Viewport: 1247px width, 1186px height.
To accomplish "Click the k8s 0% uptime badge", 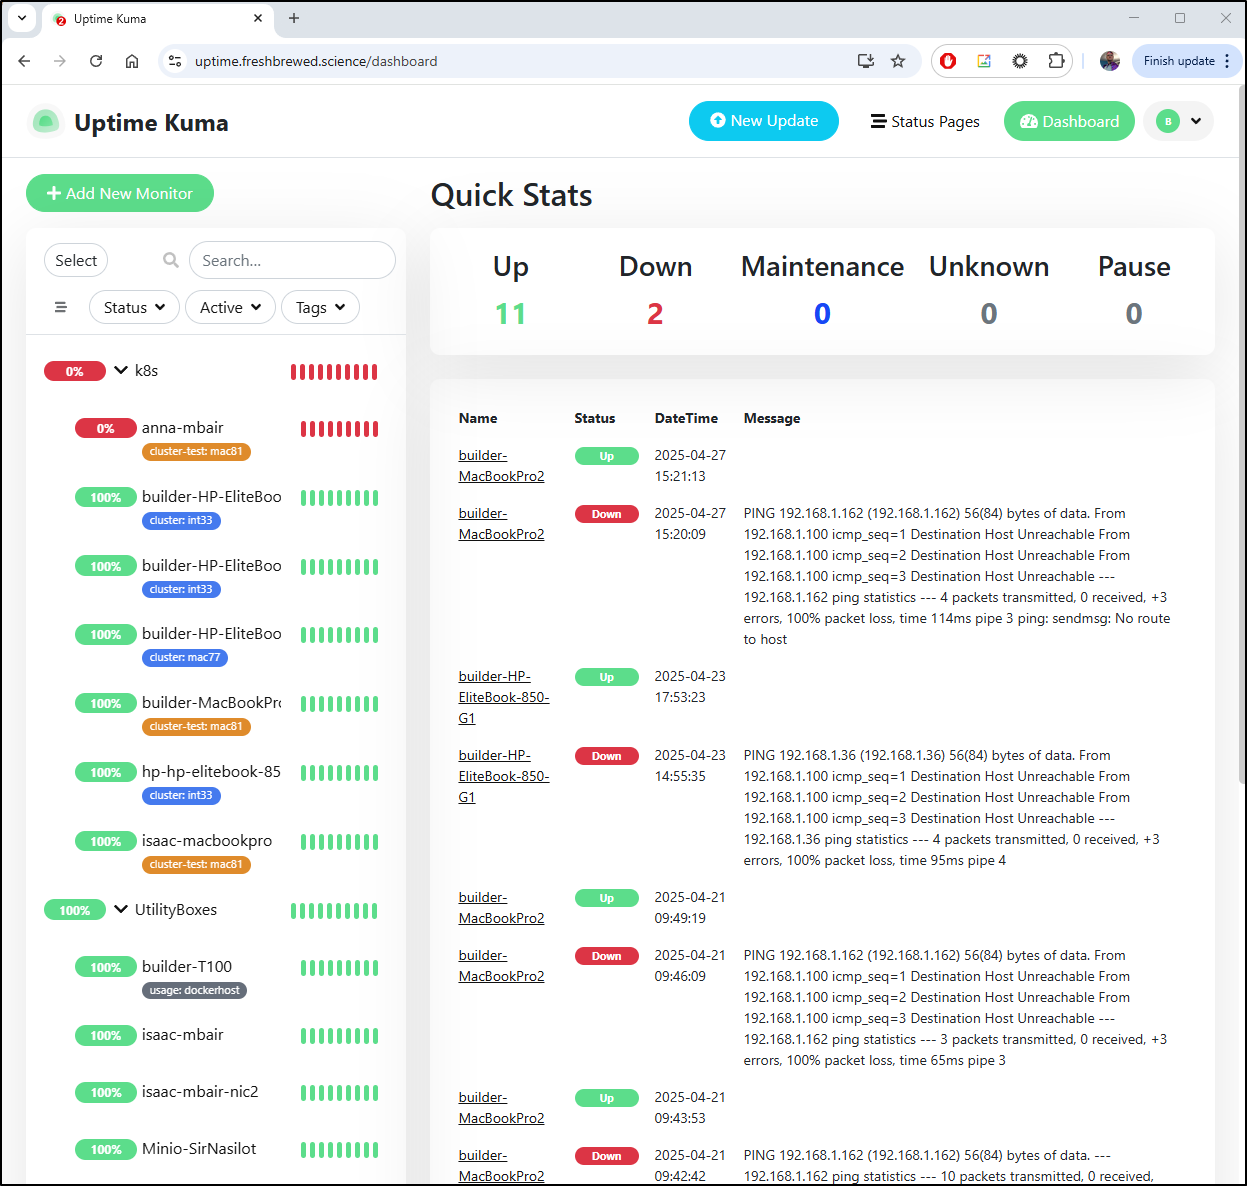I will click(x=75, y=371).
